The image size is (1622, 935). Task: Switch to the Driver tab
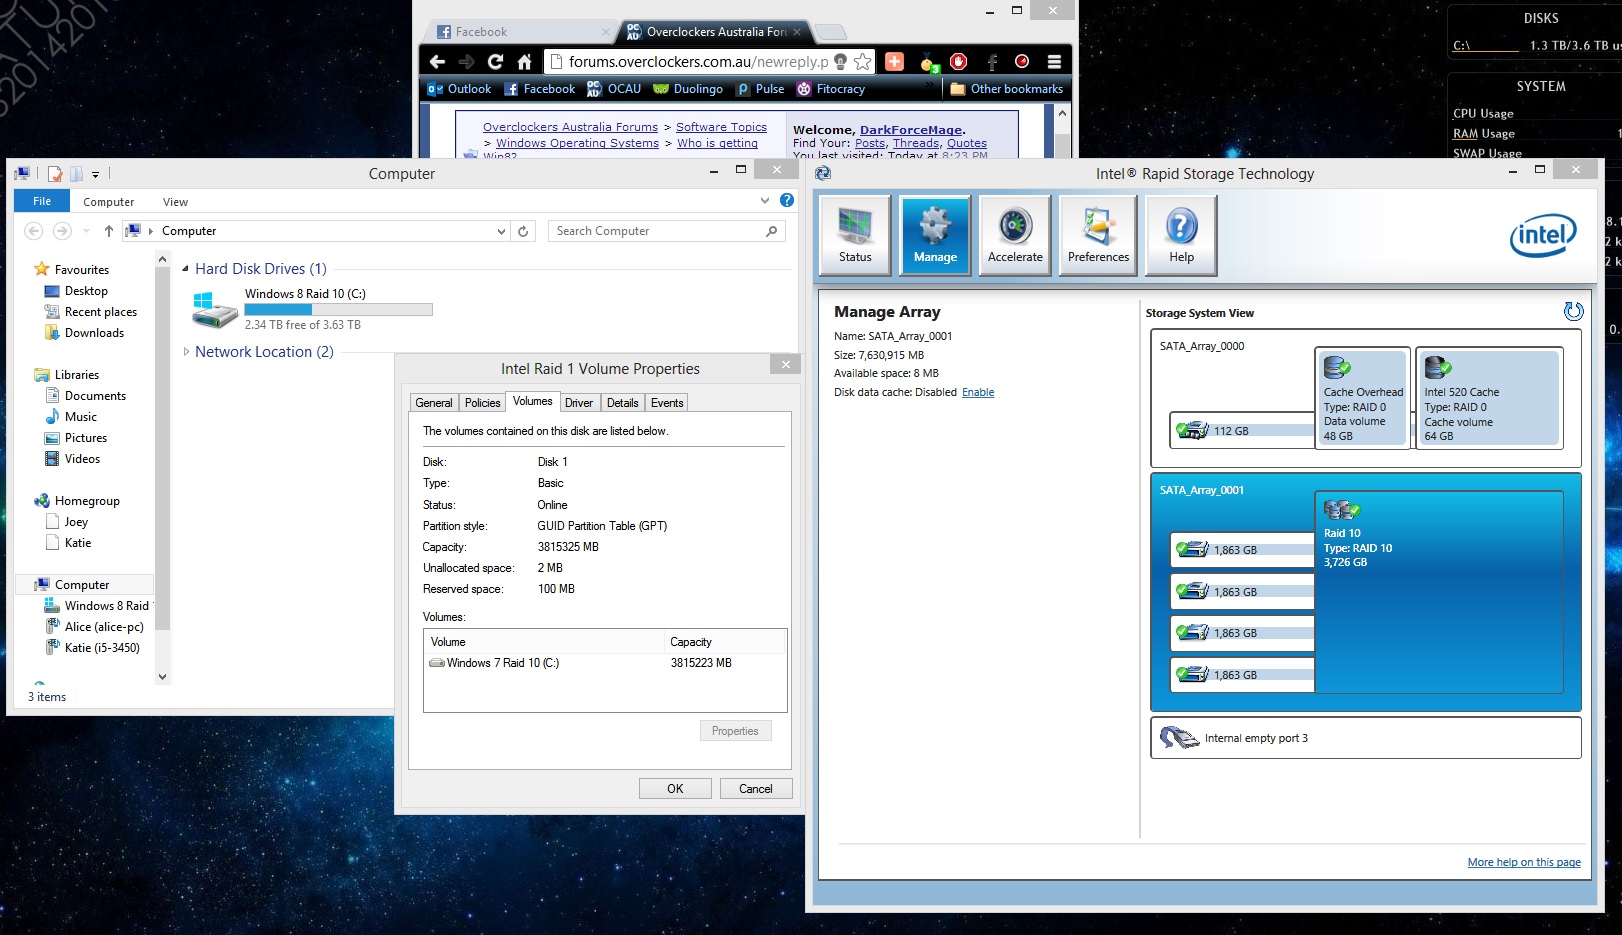tap(579, 403)
